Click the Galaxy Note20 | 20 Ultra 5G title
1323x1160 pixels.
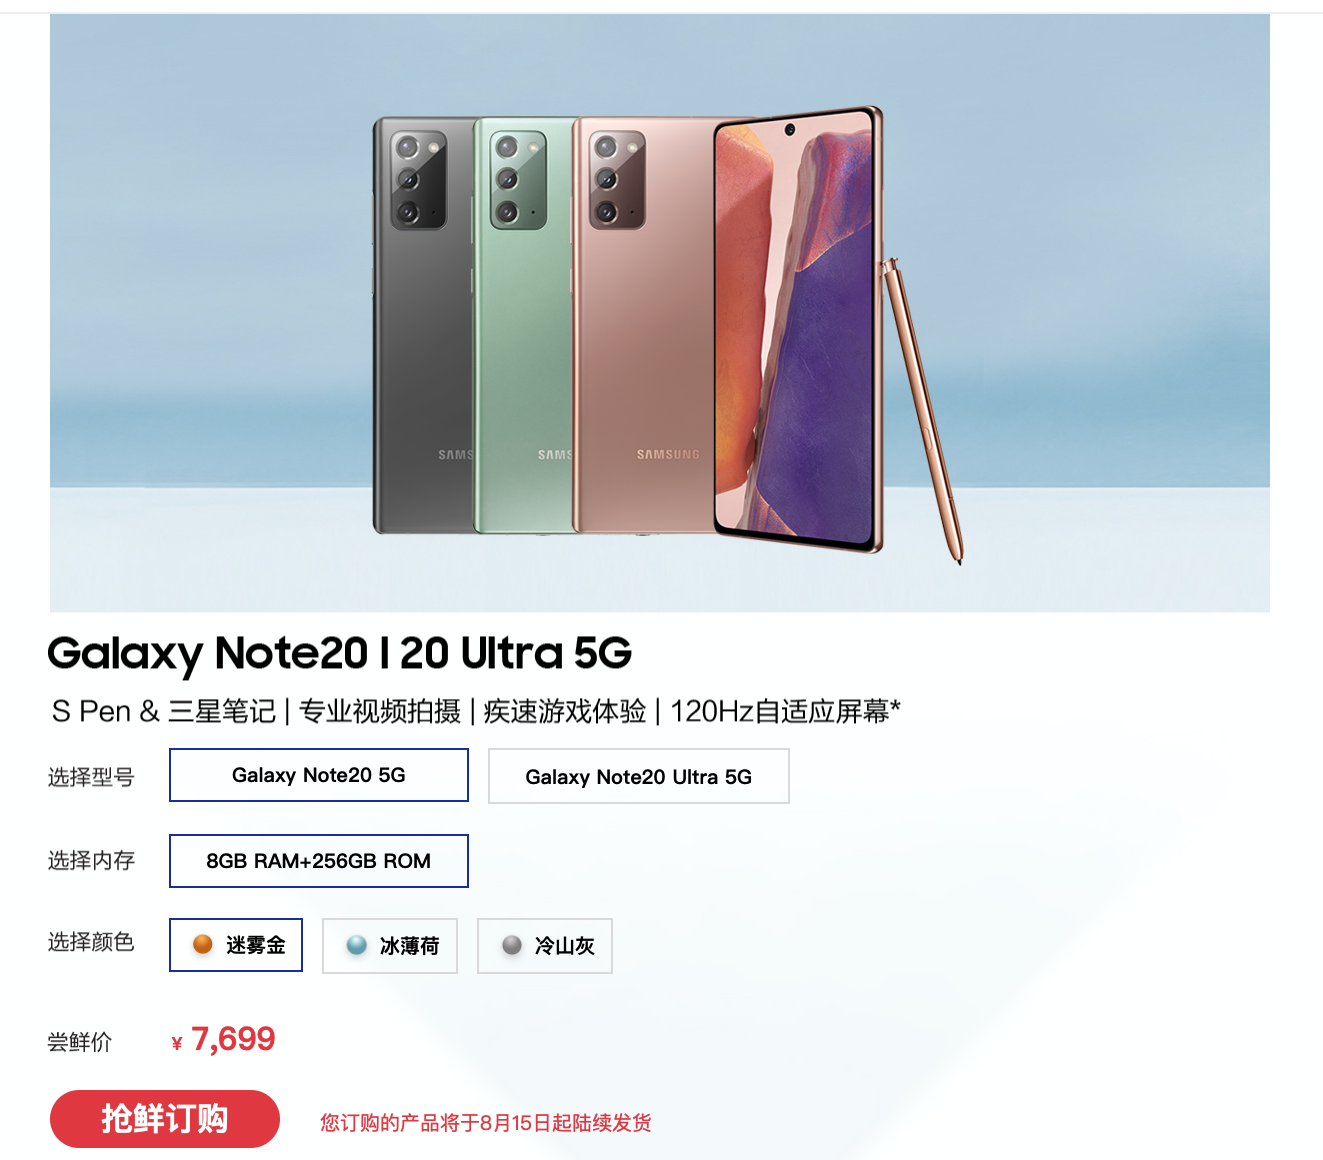click(339, 654)
